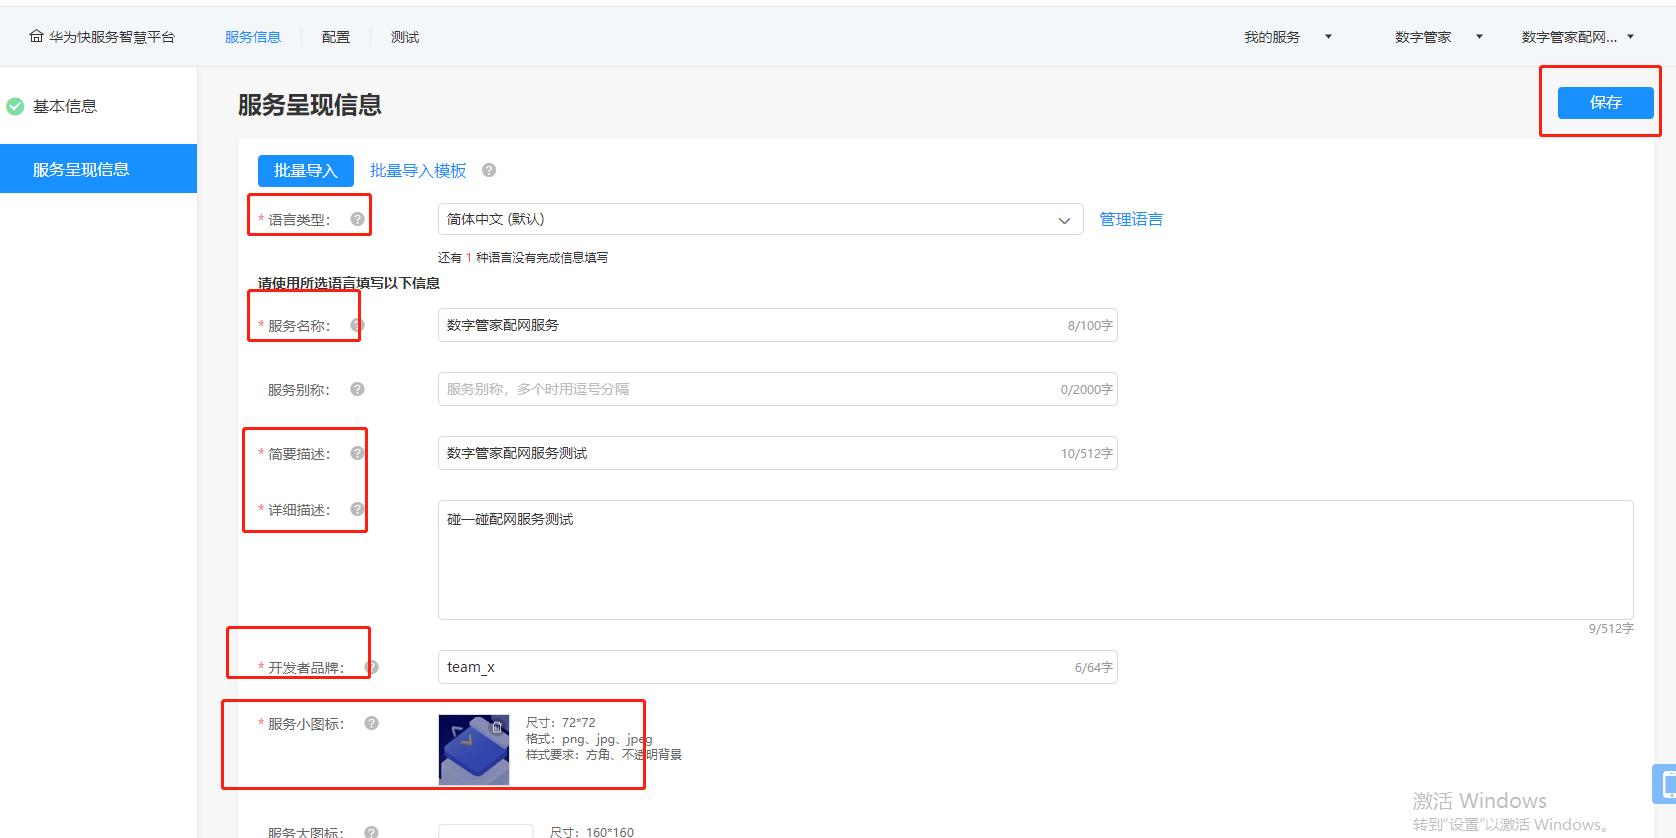
Task: Expand the 数字管家 dropdown arrow
Action: click(1479, 37)
